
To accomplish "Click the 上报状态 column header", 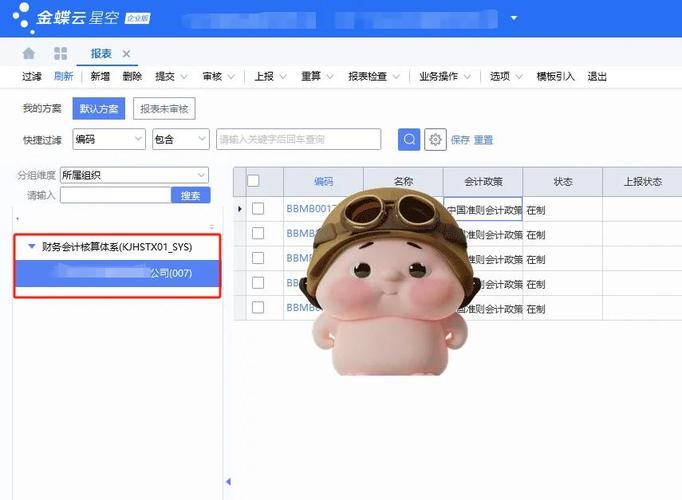I will pyautogui.click(x=642, y=181).
